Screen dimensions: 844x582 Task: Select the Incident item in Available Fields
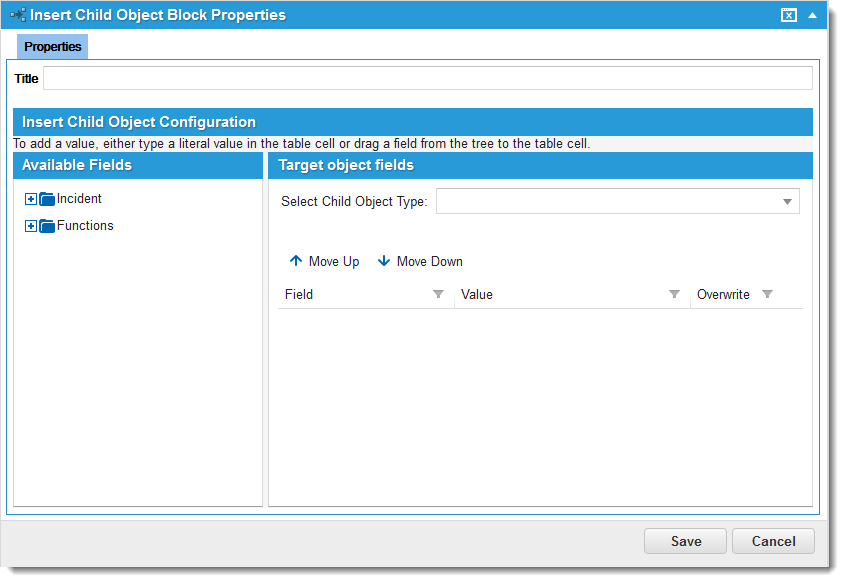(x=80, y=198)
